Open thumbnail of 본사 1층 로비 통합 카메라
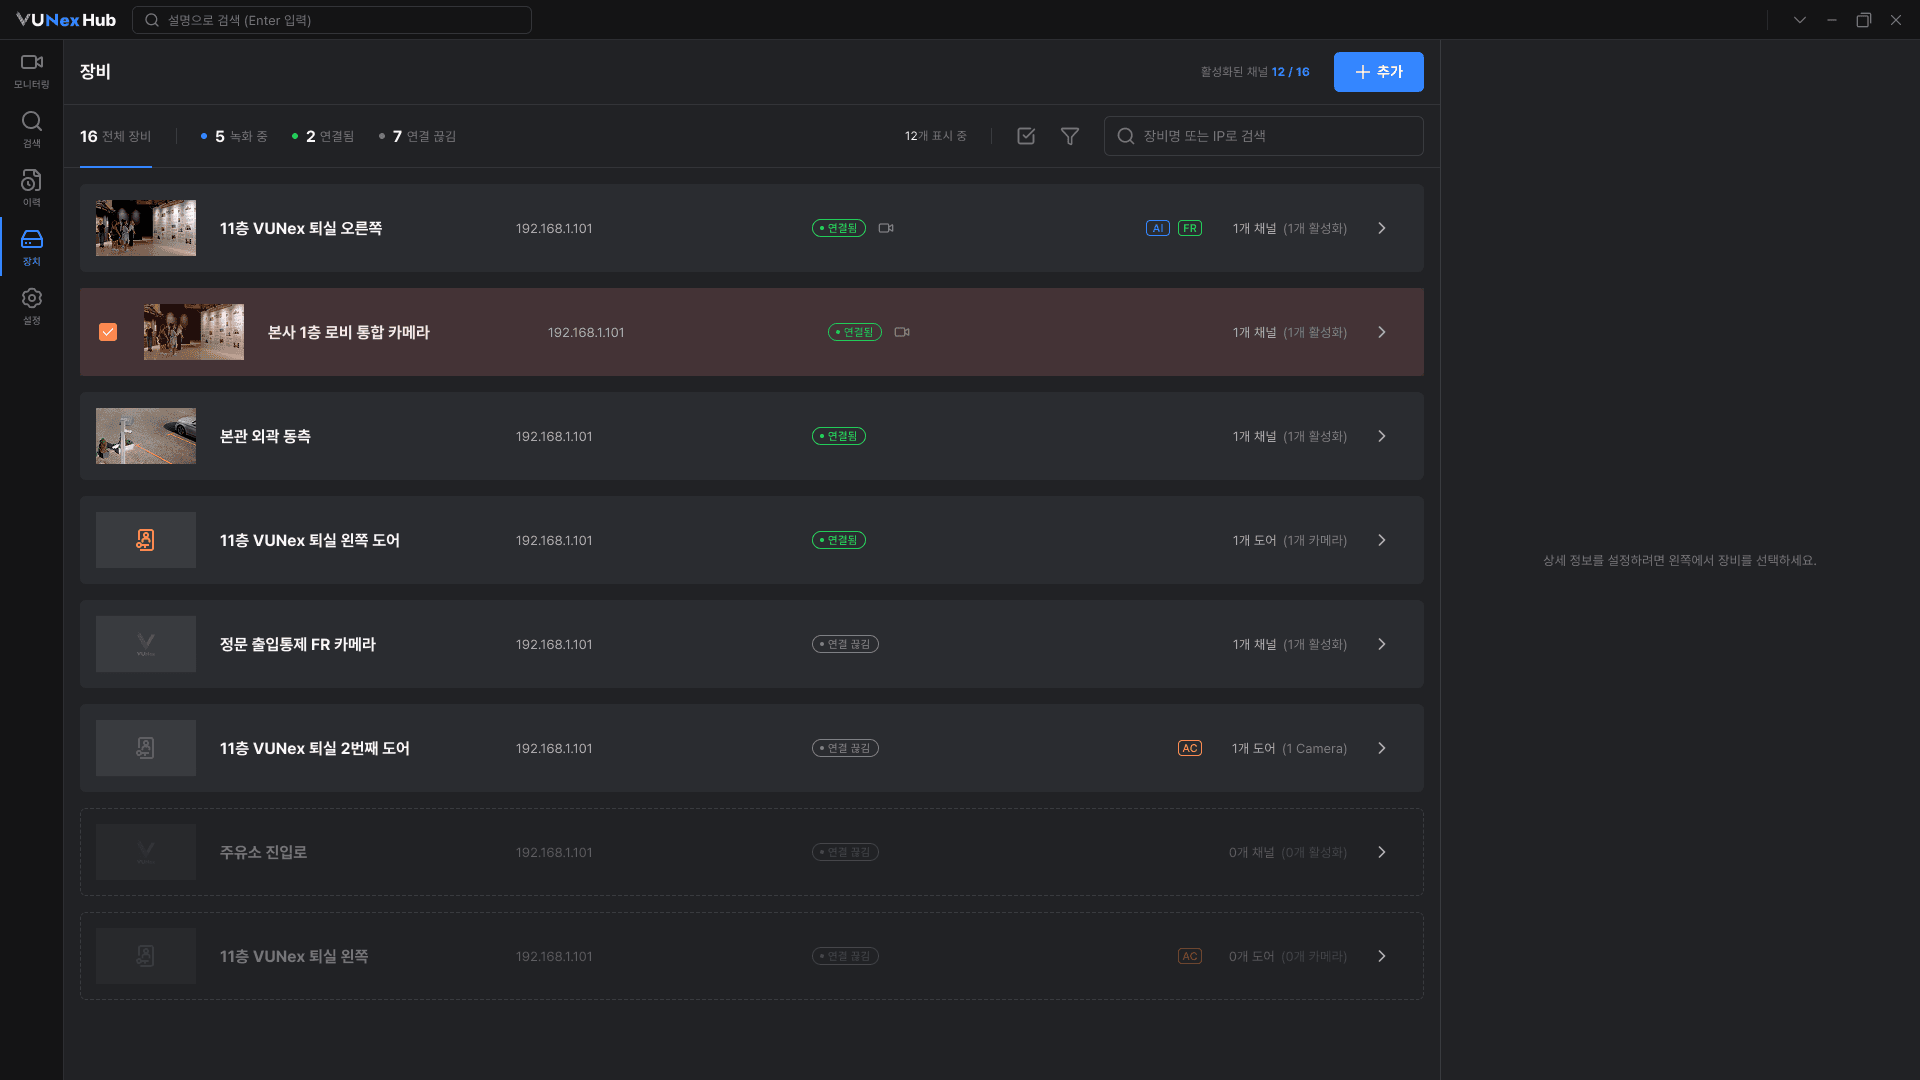 (194, 332)
